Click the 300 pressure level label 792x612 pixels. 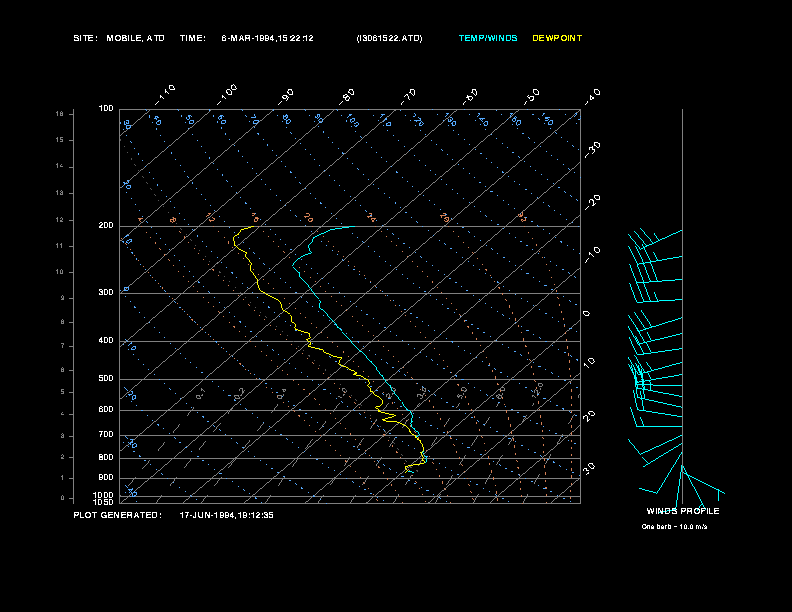[106, 292]
